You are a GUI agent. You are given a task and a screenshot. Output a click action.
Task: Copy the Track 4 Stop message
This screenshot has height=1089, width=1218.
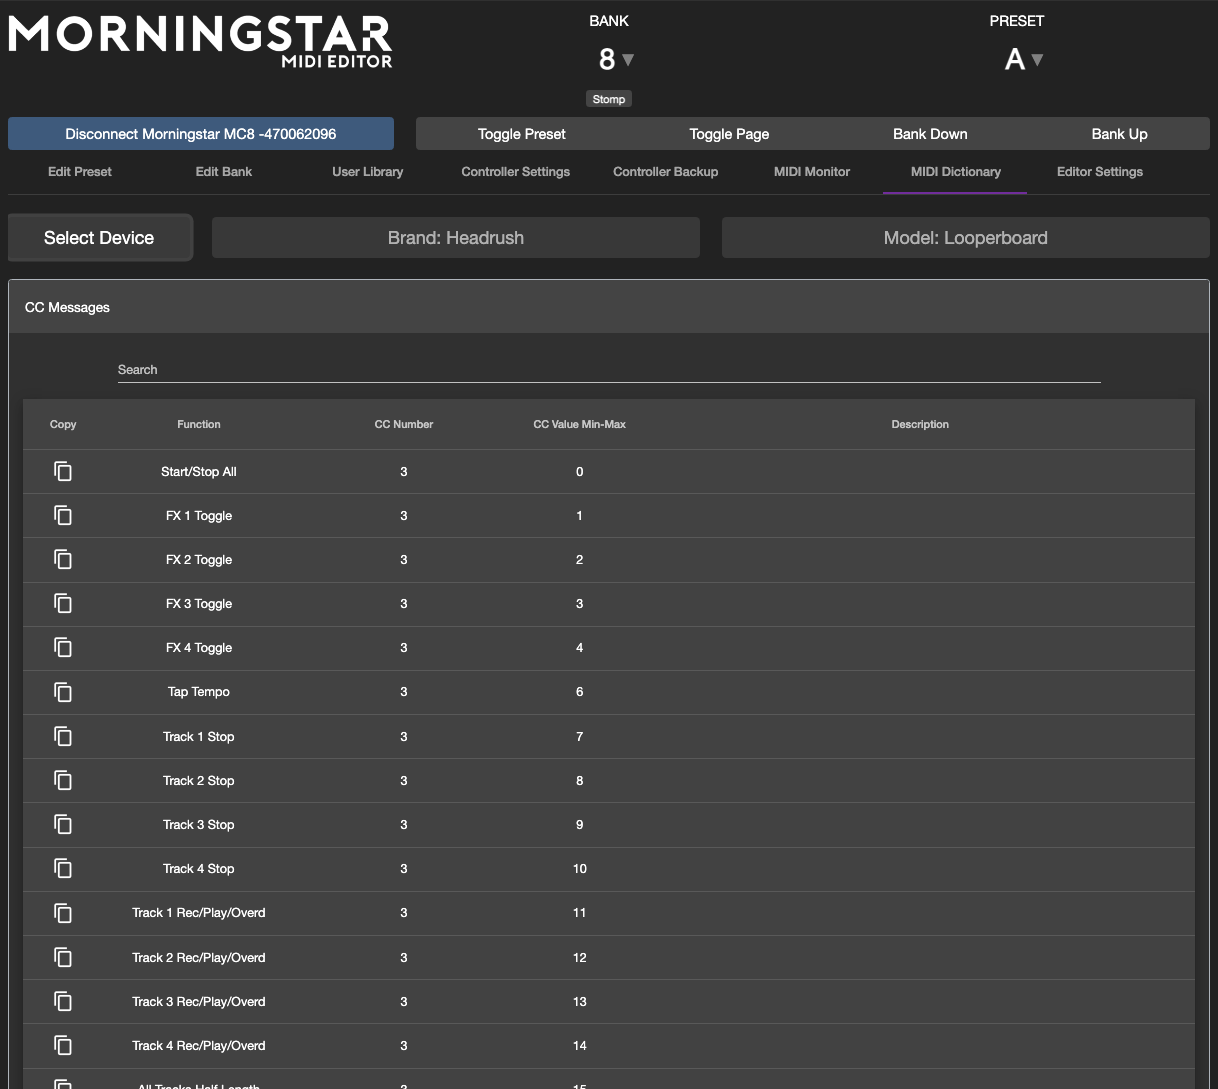tap(63, 868)
